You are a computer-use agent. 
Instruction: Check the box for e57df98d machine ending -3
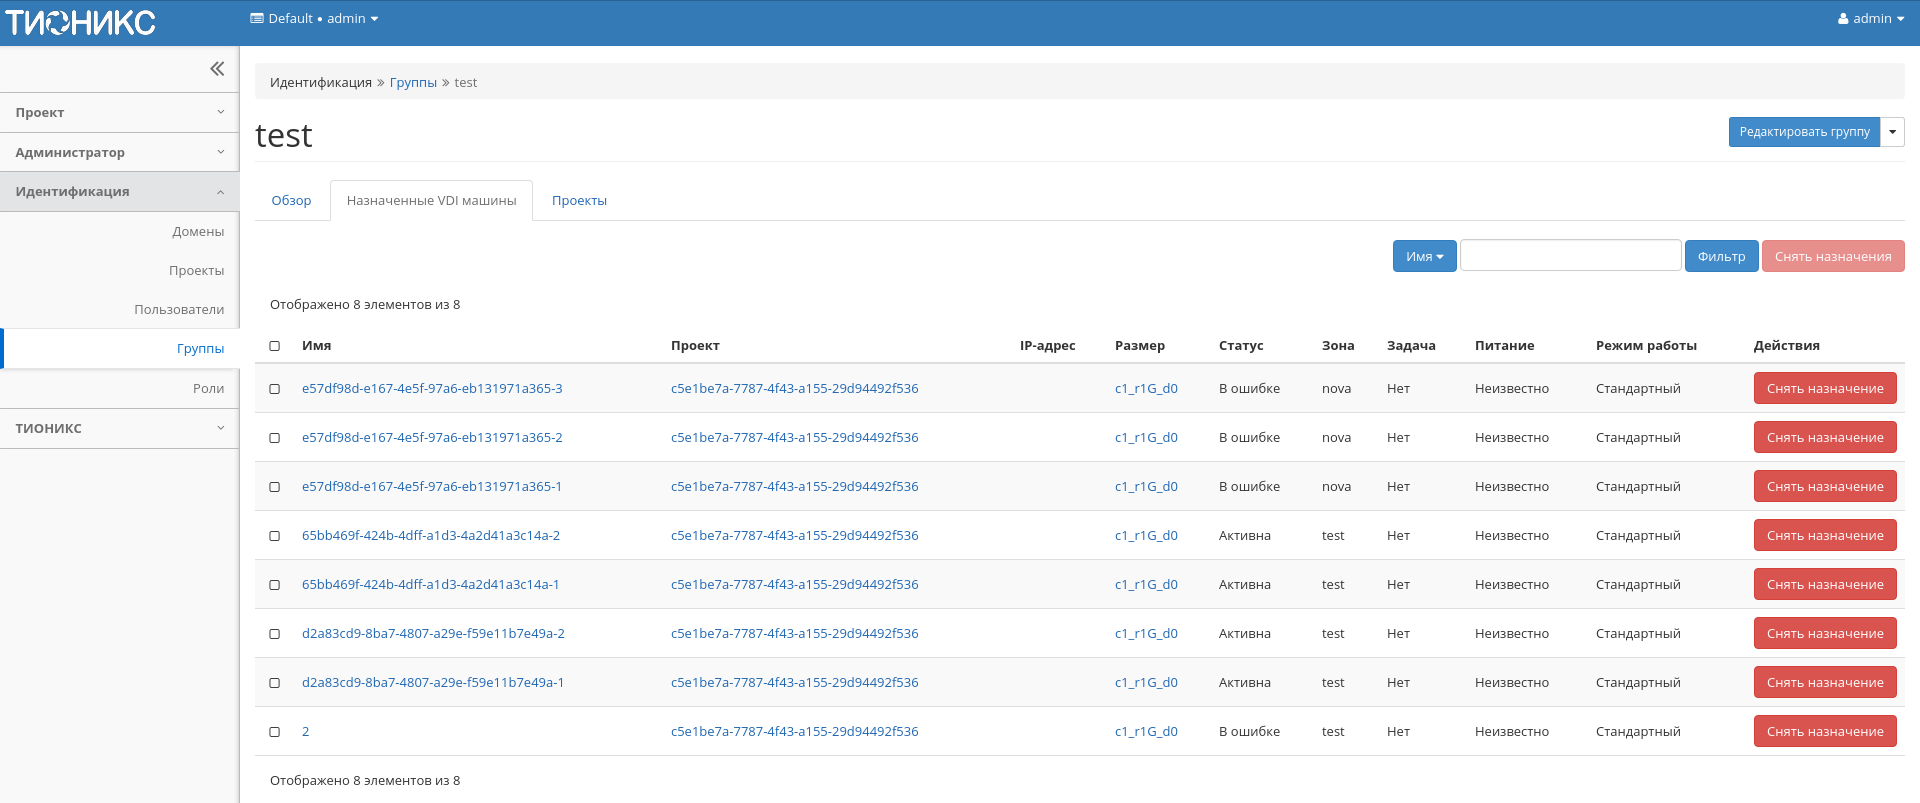click(x=275, y=389)
